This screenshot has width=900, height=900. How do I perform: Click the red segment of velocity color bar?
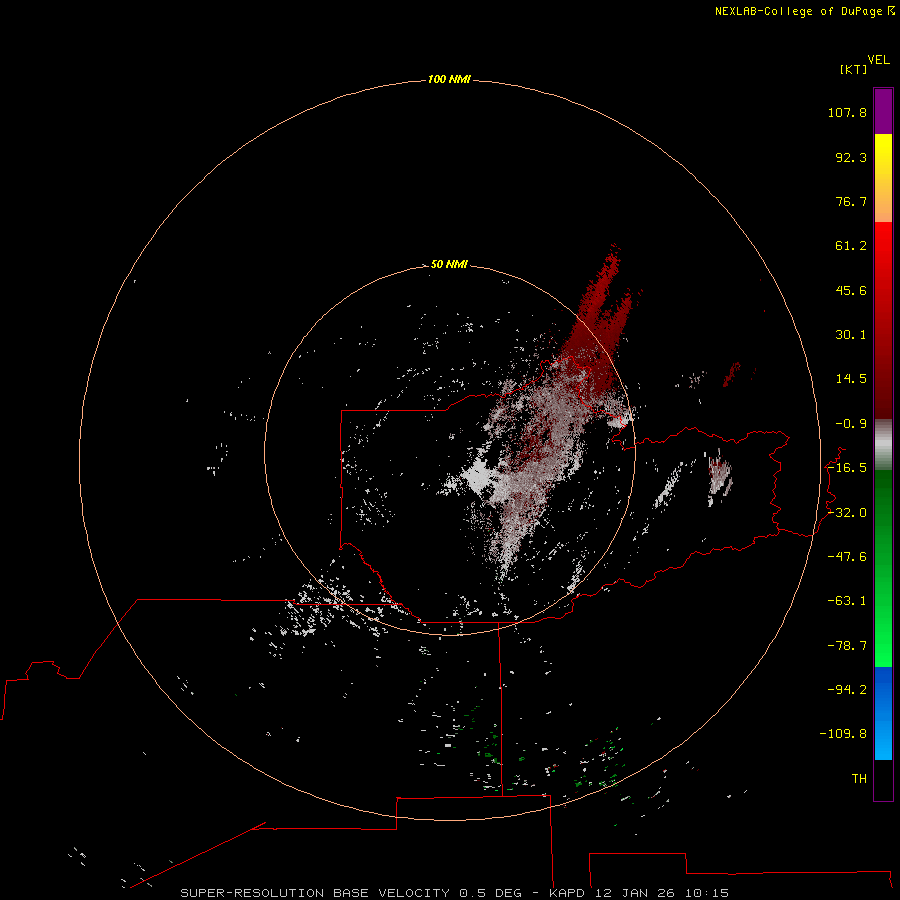click(x=883, y=320)
